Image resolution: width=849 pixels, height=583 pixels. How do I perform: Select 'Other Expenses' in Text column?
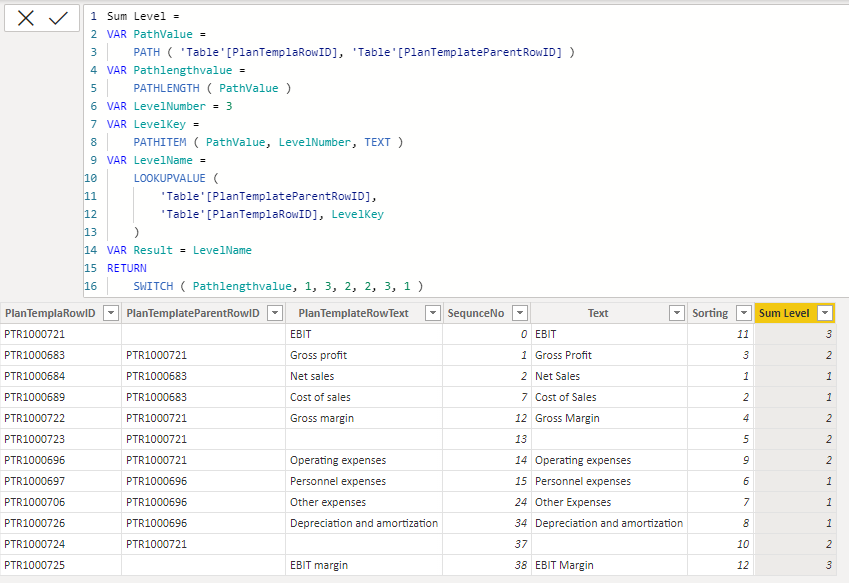609,502
